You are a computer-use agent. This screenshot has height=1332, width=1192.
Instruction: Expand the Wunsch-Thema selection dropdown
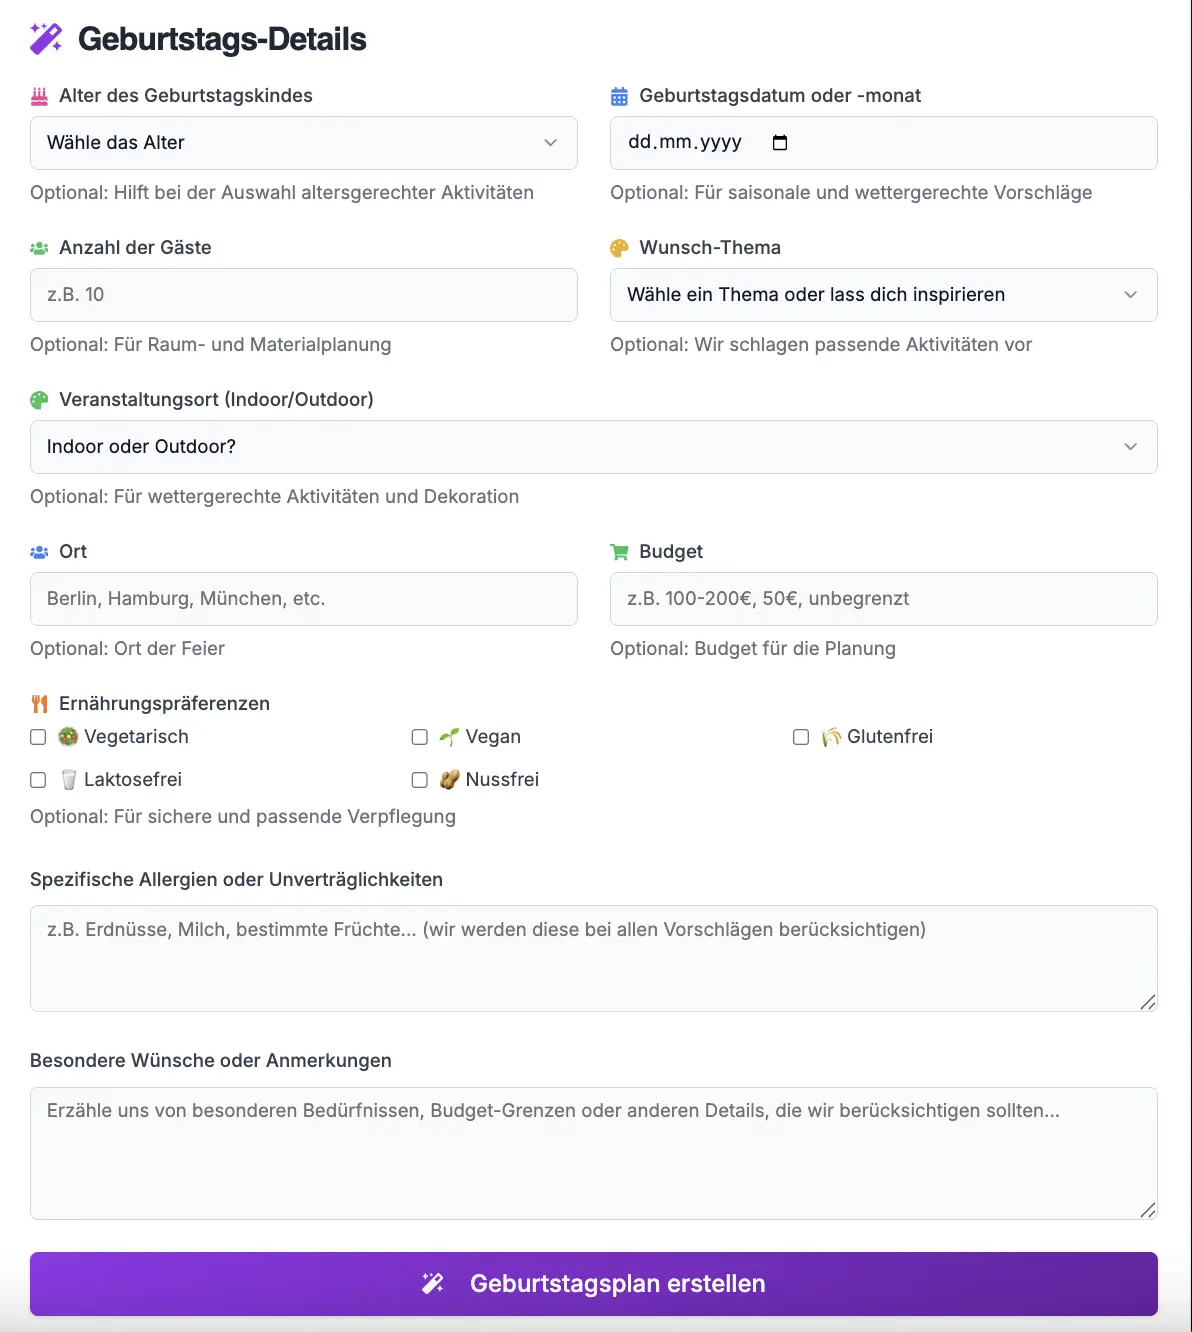coord(883,295)
